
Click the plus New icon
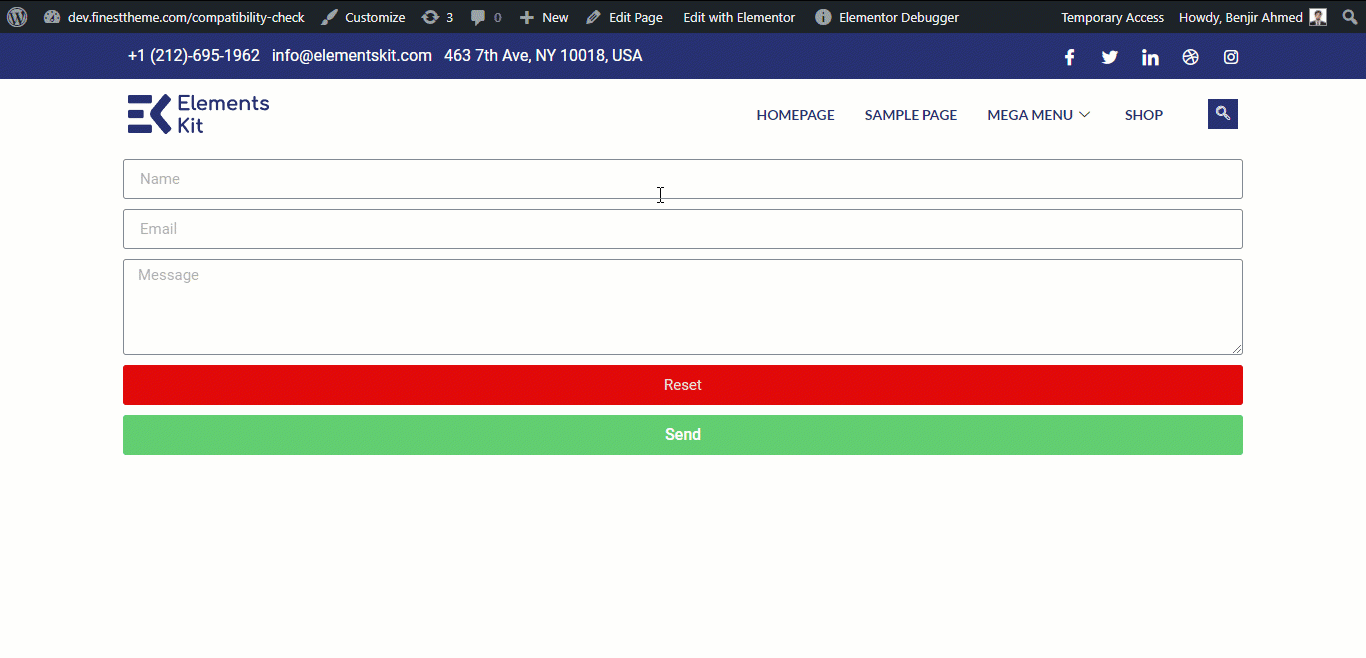point(527,17)
